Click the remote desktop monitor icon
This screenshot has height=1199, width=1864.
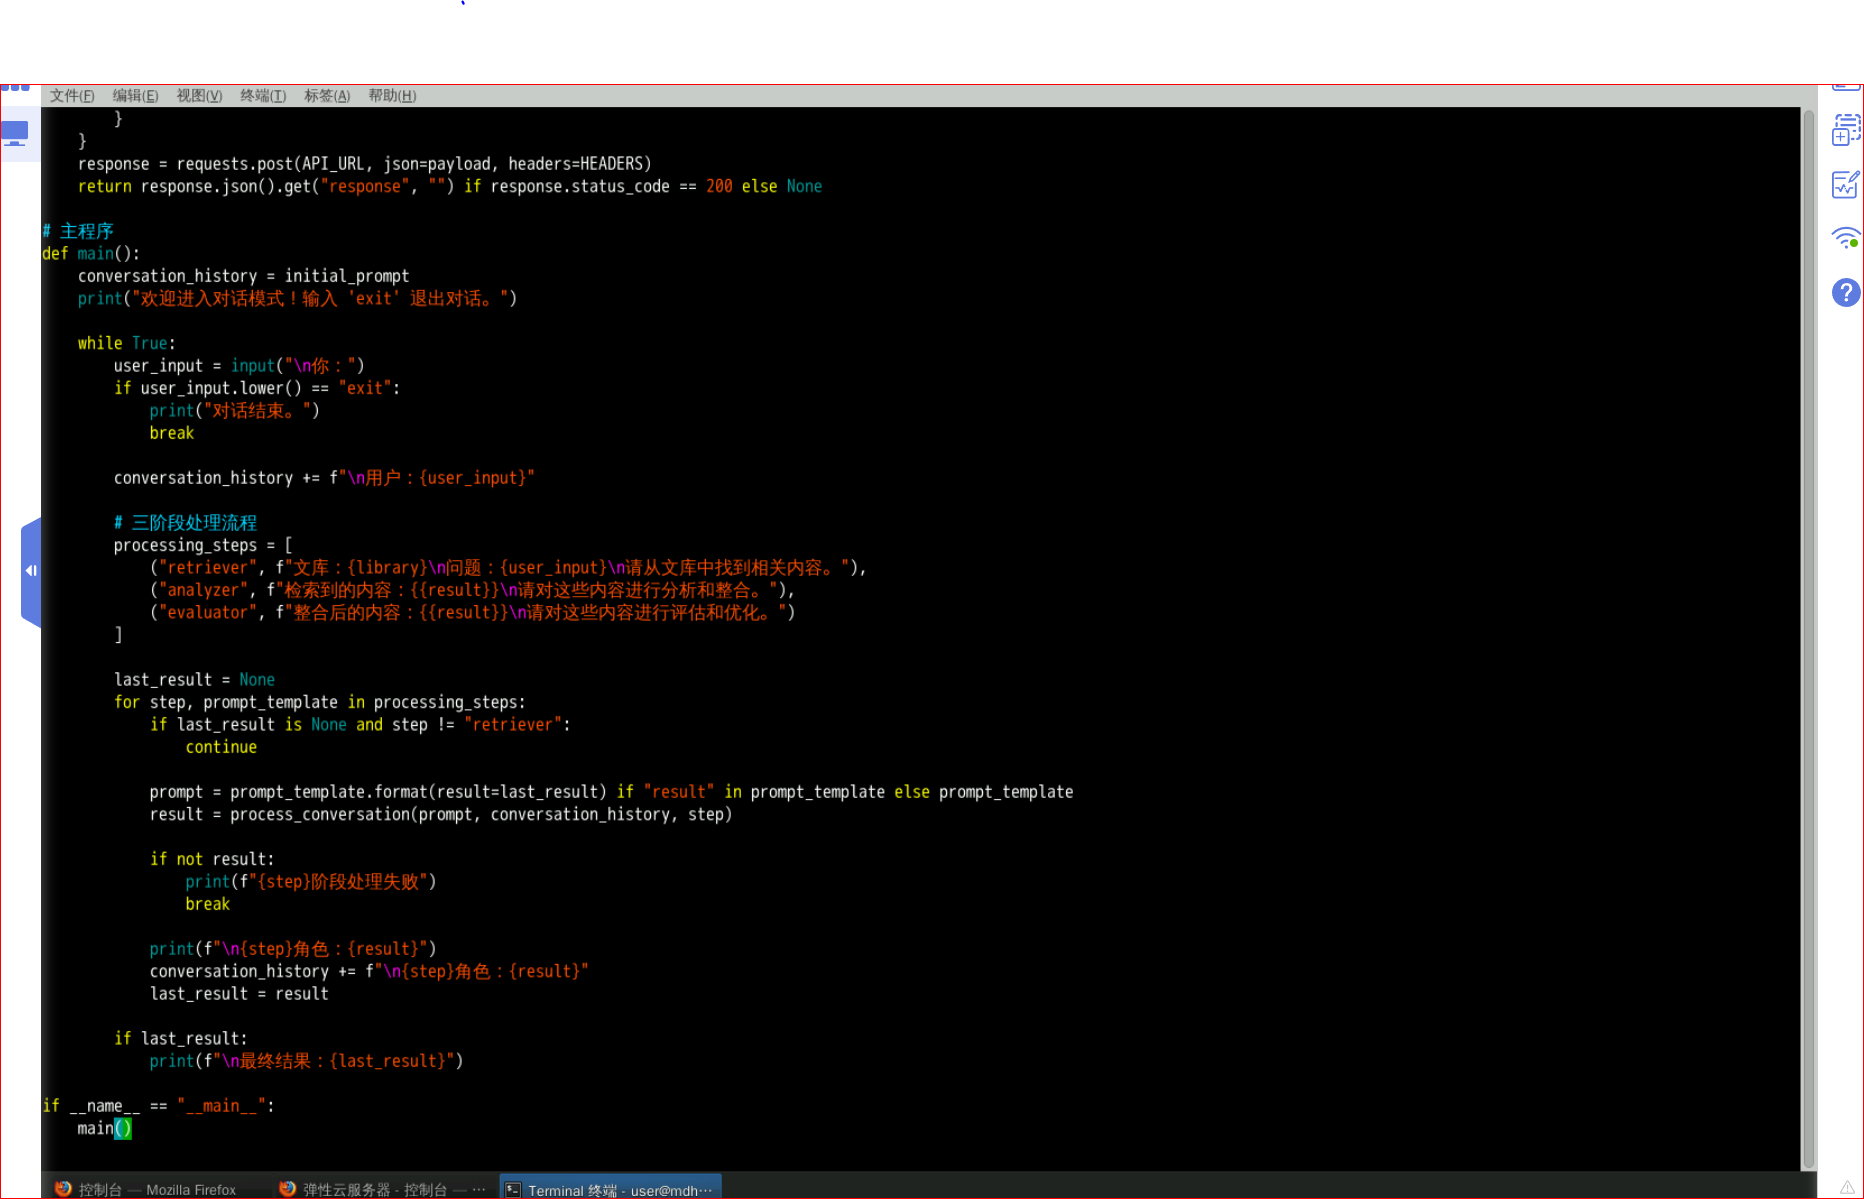point(16,134)
